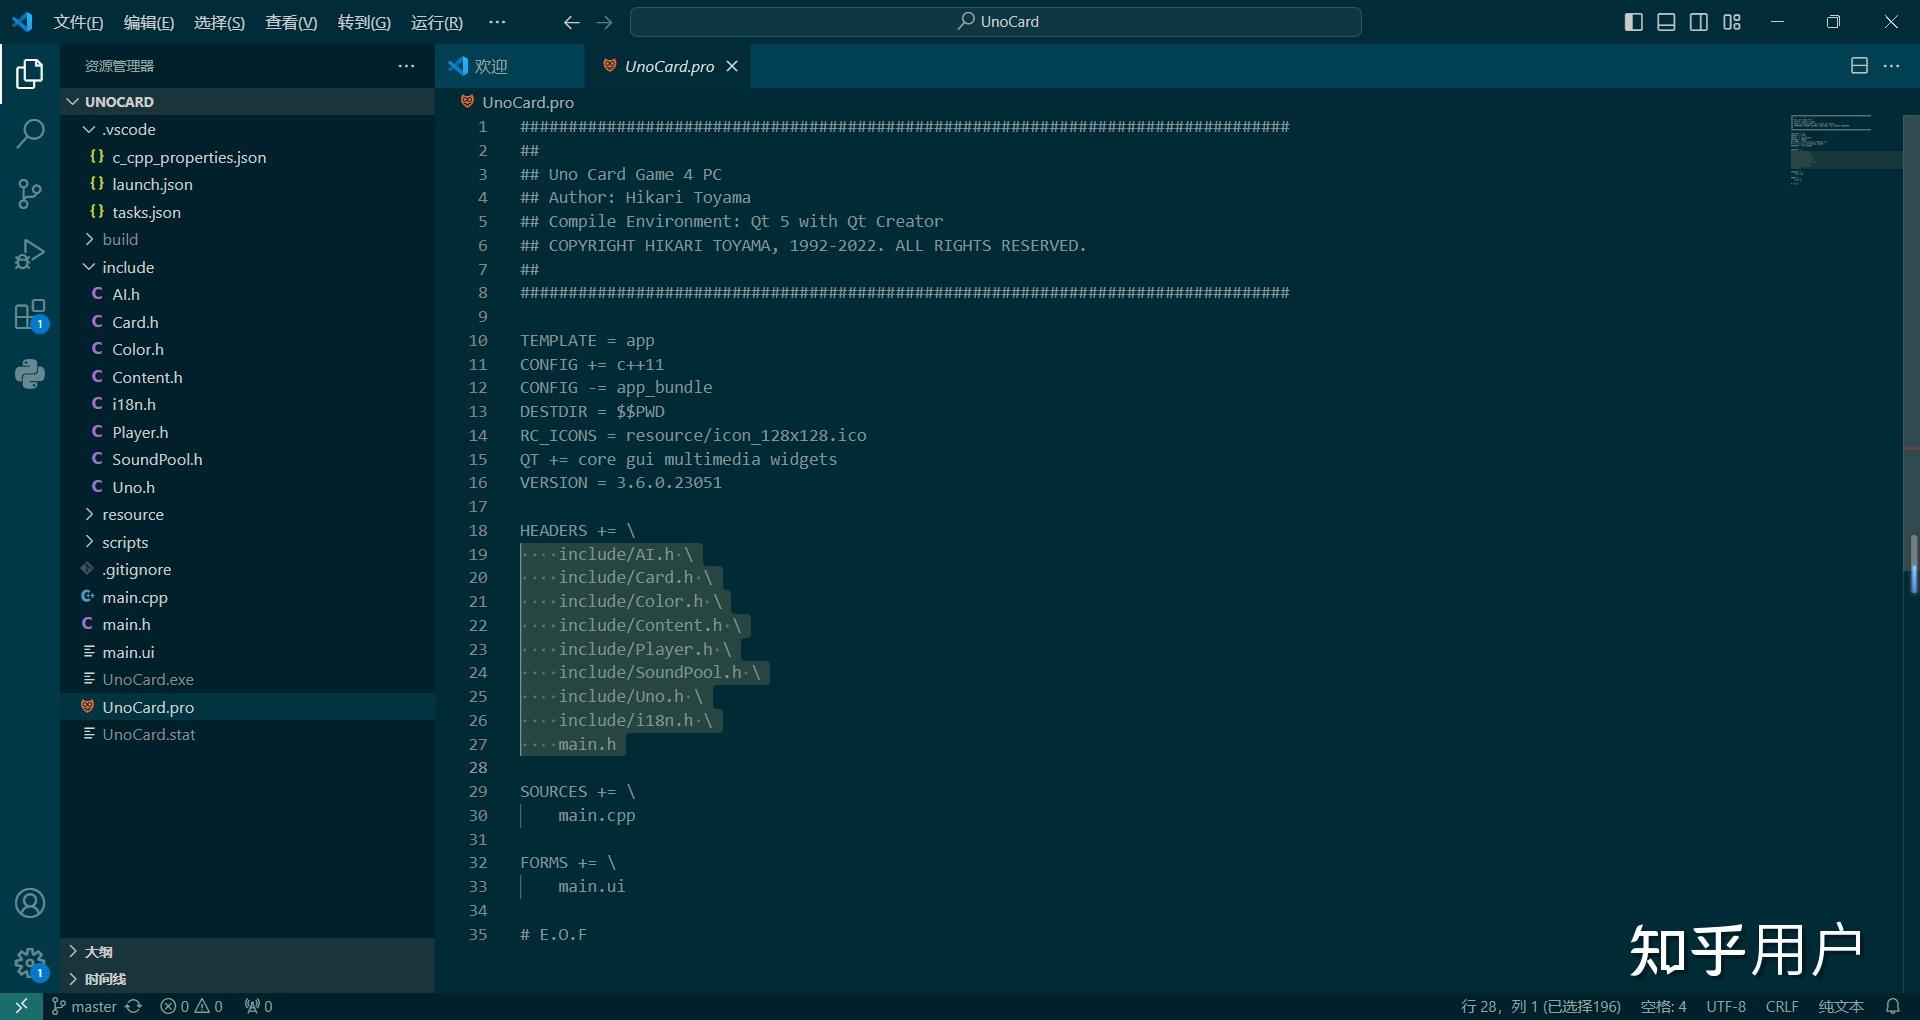The image size is (1920, 1020).
Task: Change encoding via UTF-8 status item
Action: click(x=1726, y=1006)
